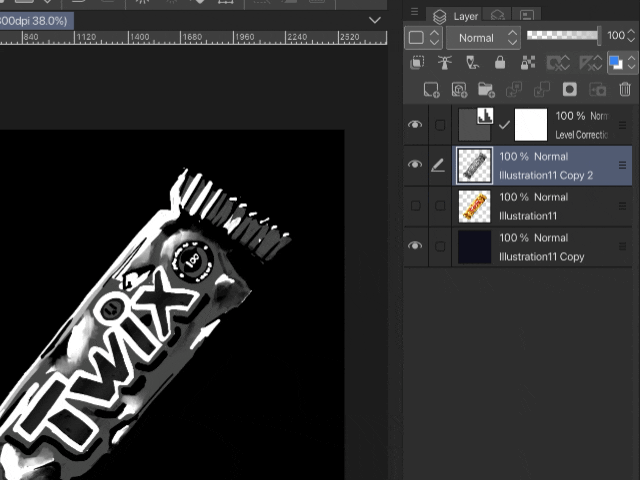This screenshot has width=640, height=480.
Task: Toggle Lock Layer padlock icon
Action: [x=500, y=62]
